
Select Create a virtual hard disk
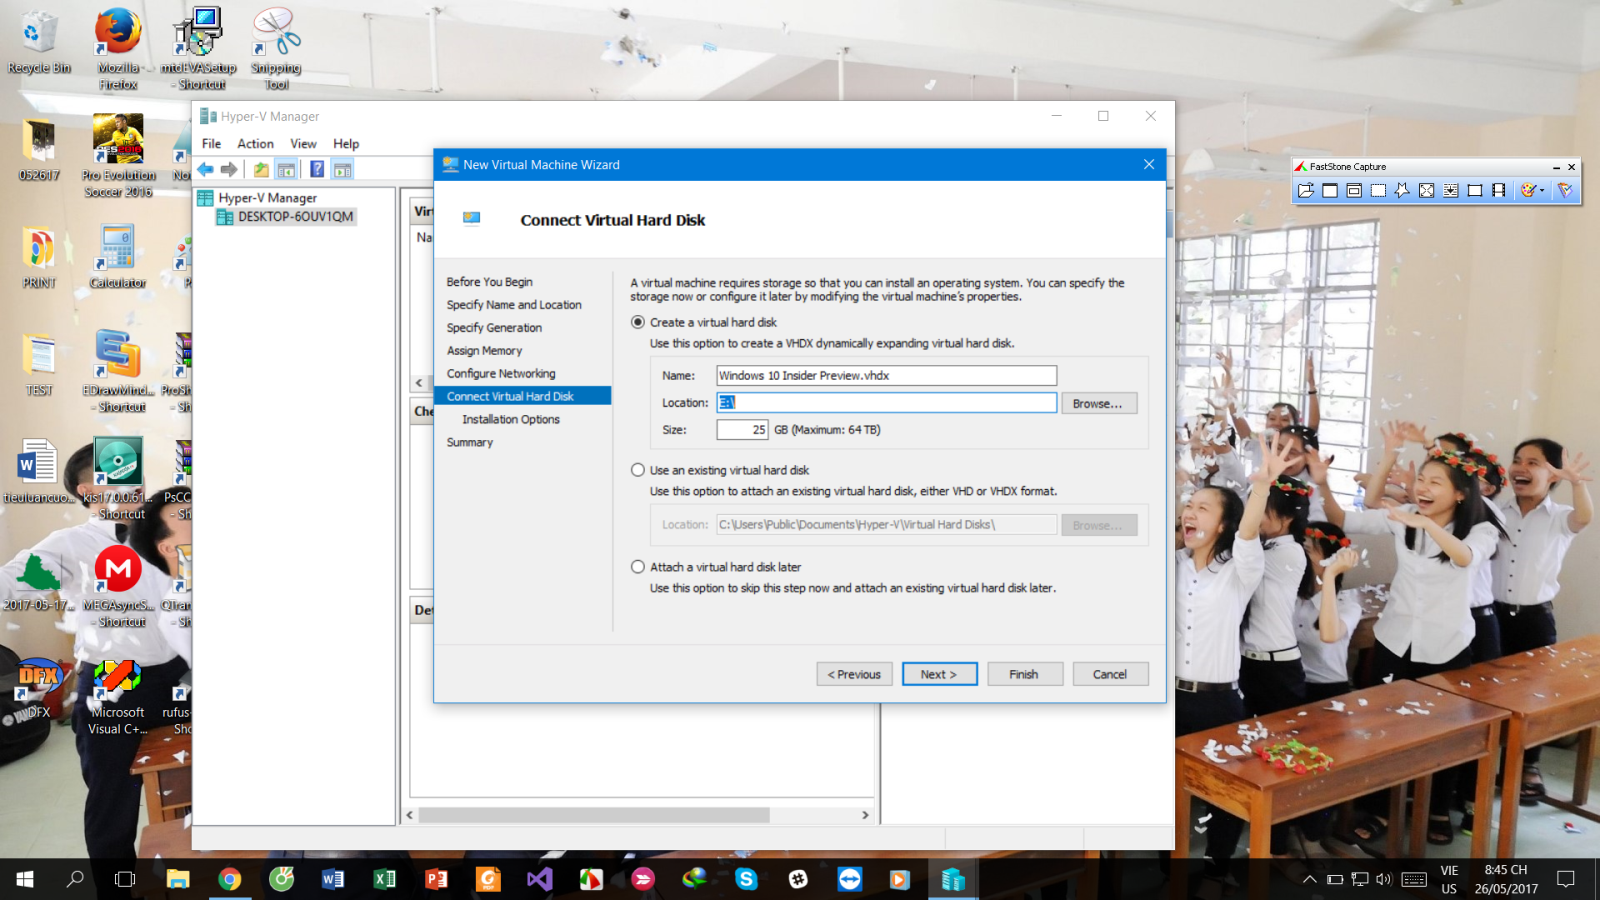pos(637,322)
